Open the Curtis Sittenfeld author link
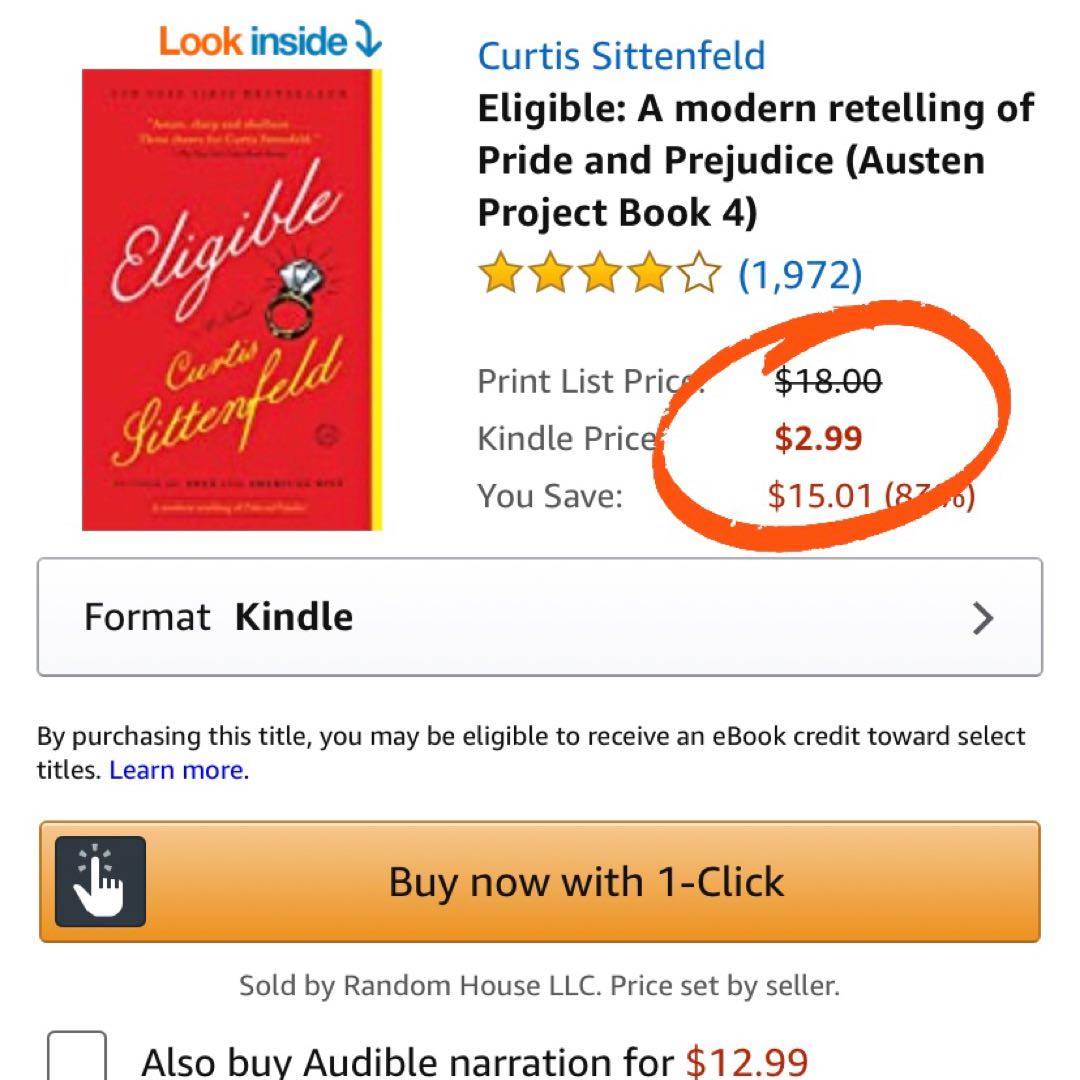The image size is (1080, 1080). pos(621,55)
